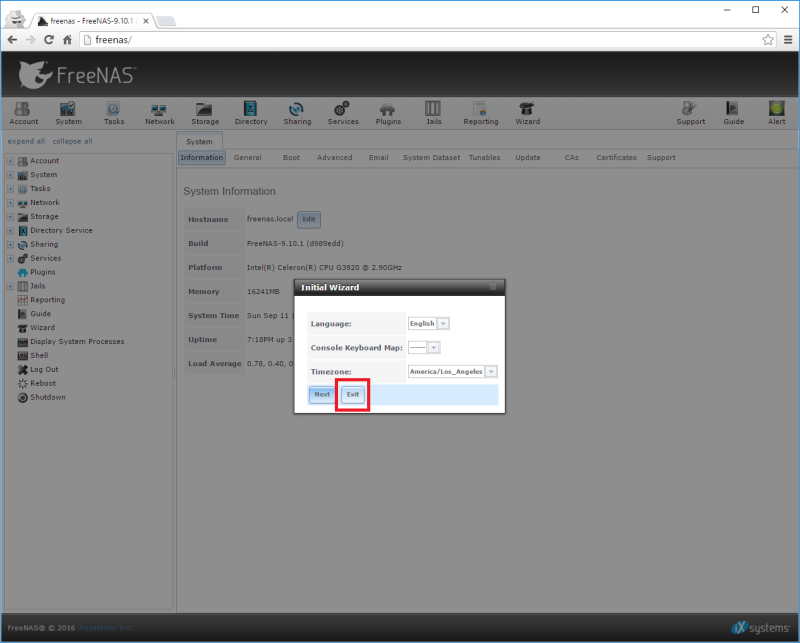Open the Storage toolbar icon
This screenshot has width=800, height=643.
205,112
